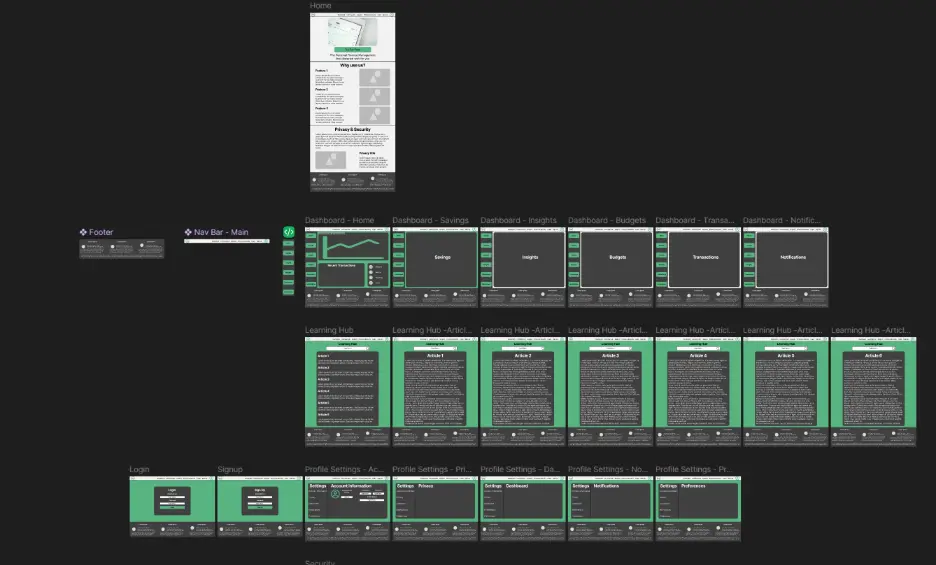Click the dark Insights panel in its dashboard frame
936x565 pixels.
coord(530,260)
